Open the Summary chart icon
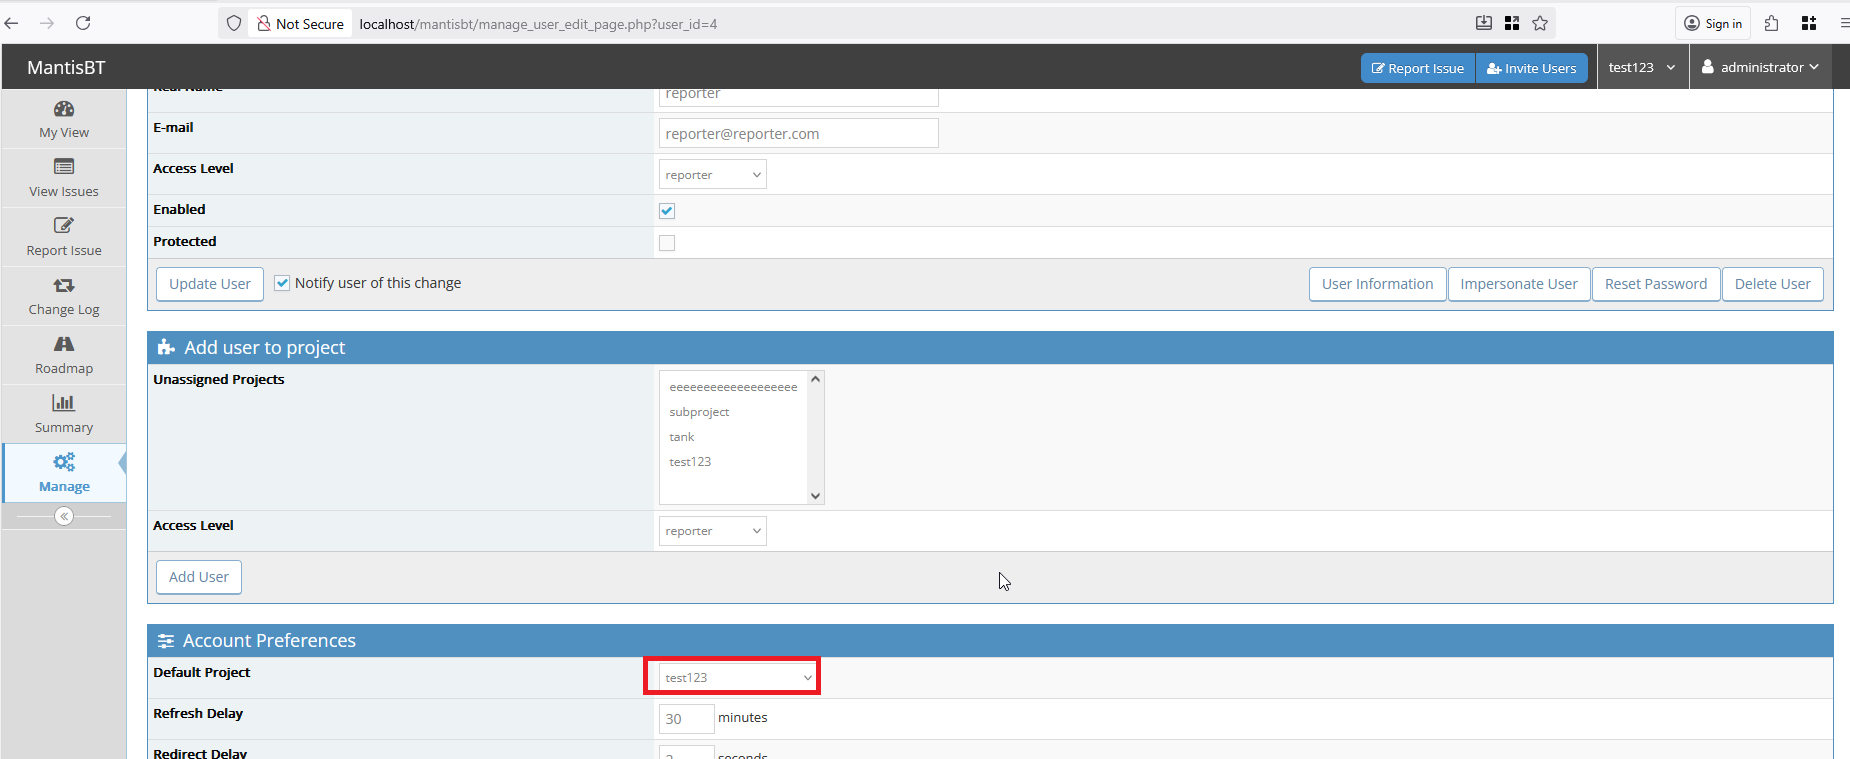 64,403
